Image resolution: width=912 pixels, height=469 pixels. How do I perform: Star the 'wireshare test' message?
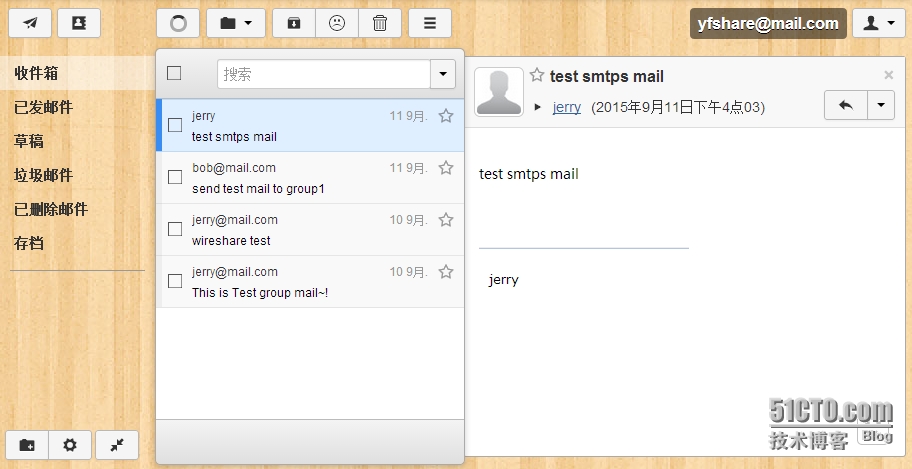pyautogui.click(x=446, y=219)
